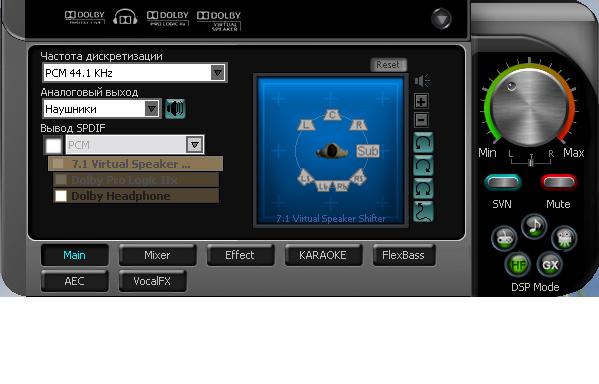Viewport: 599px width, 384px height.
Task: Click the Sub speaker in shifter panel
Action: click(367, 151)
